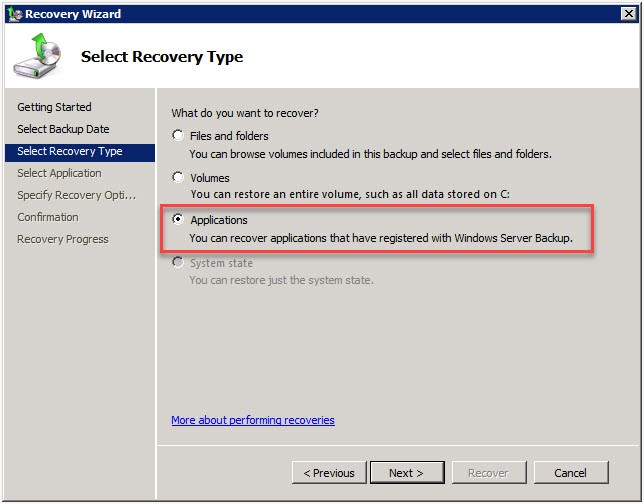
Task: Select the Confirmation step in sidebar
Action: click(x=47, y=217)
